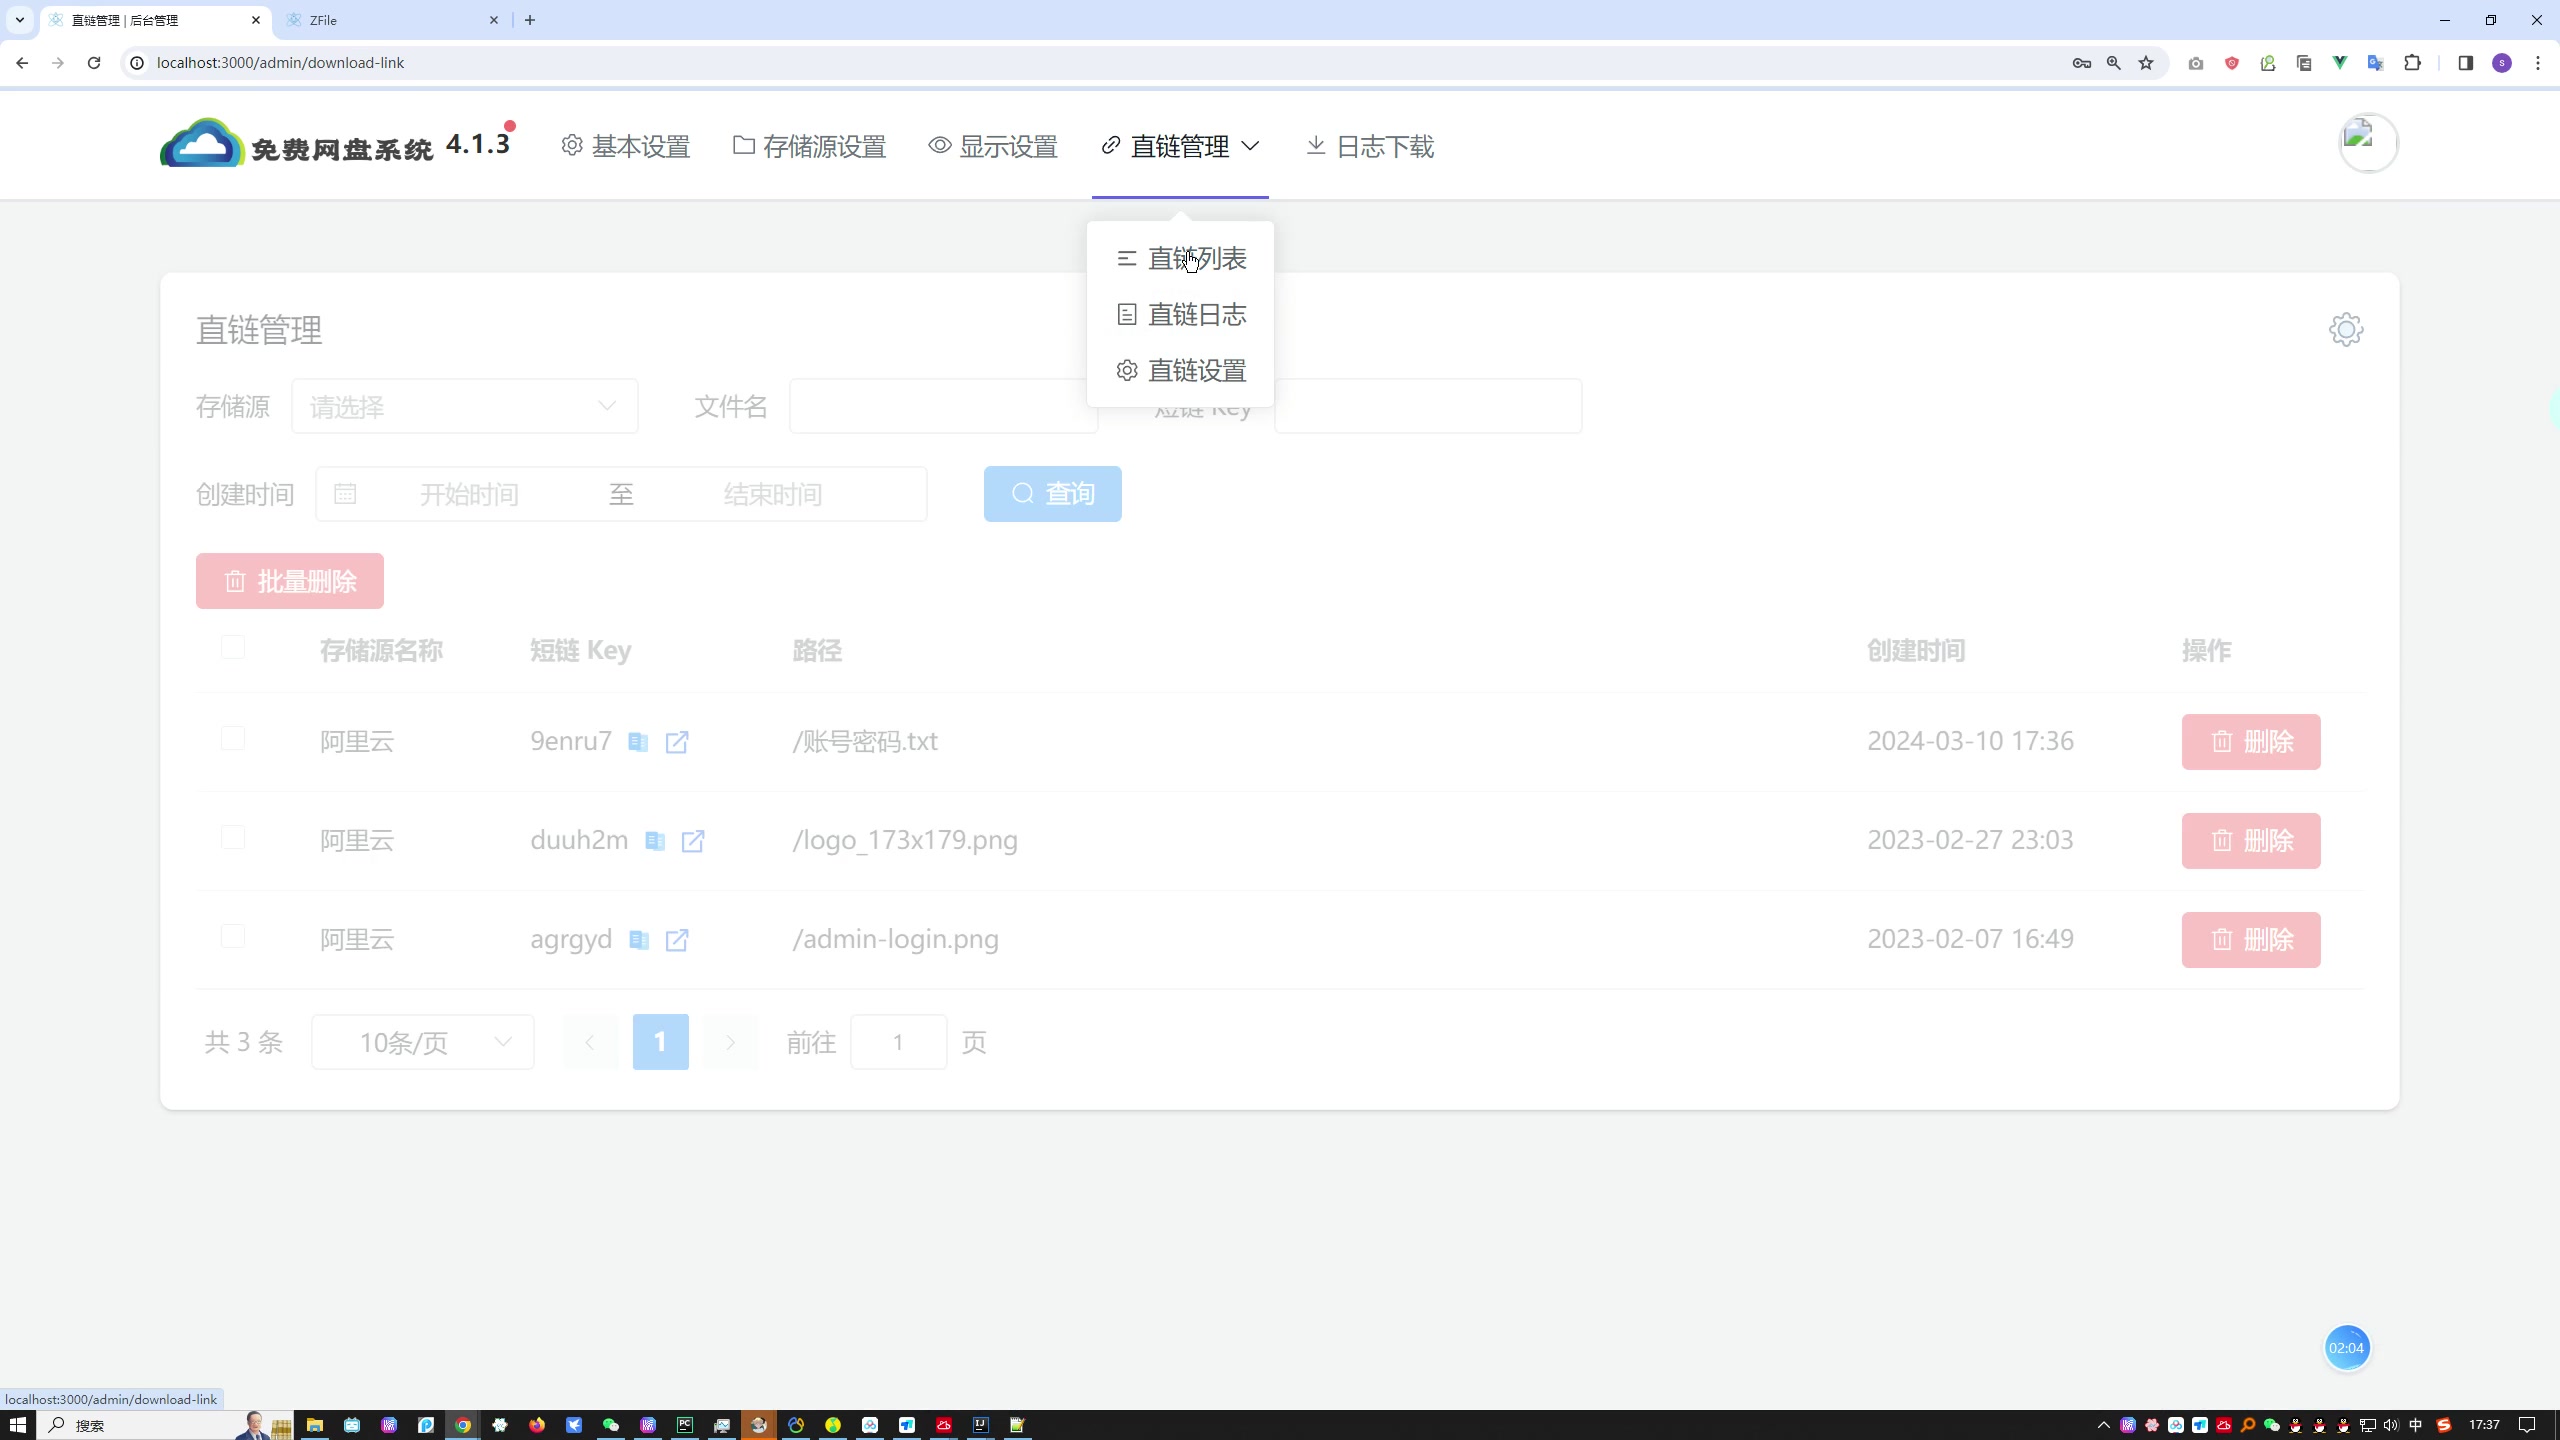Go back in browser history
The image size is (2560, 1440).
[x=22, y=63]
